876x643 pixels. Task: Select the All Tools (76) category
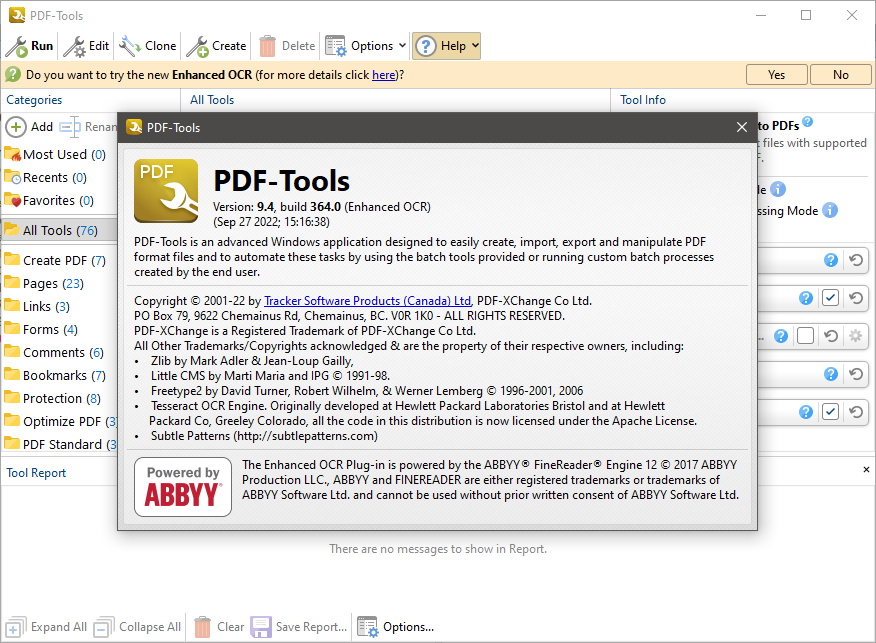coord(59,230)
